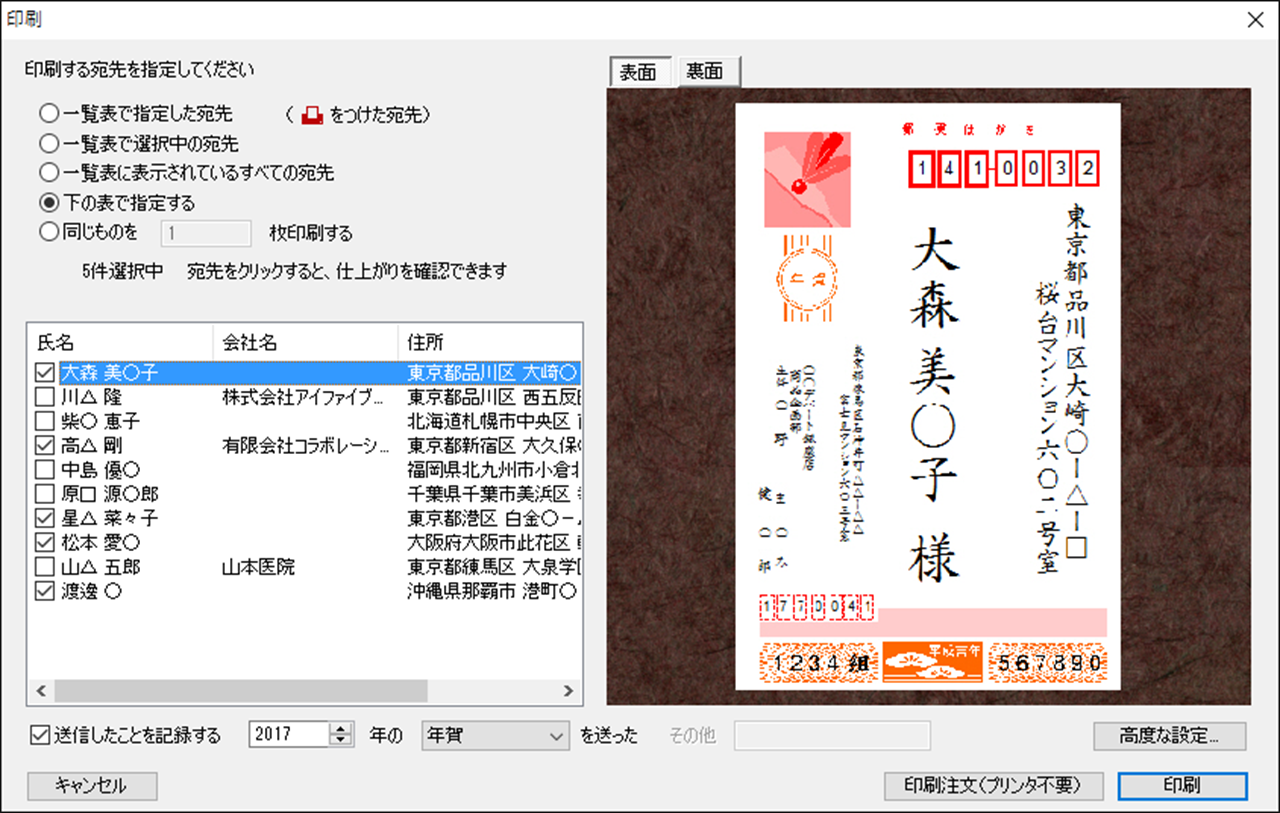Viewport: 1280px width, 813px height.
Task: Select radio '一覧表で選択中の宛先'
Action: tap(49, 144)
